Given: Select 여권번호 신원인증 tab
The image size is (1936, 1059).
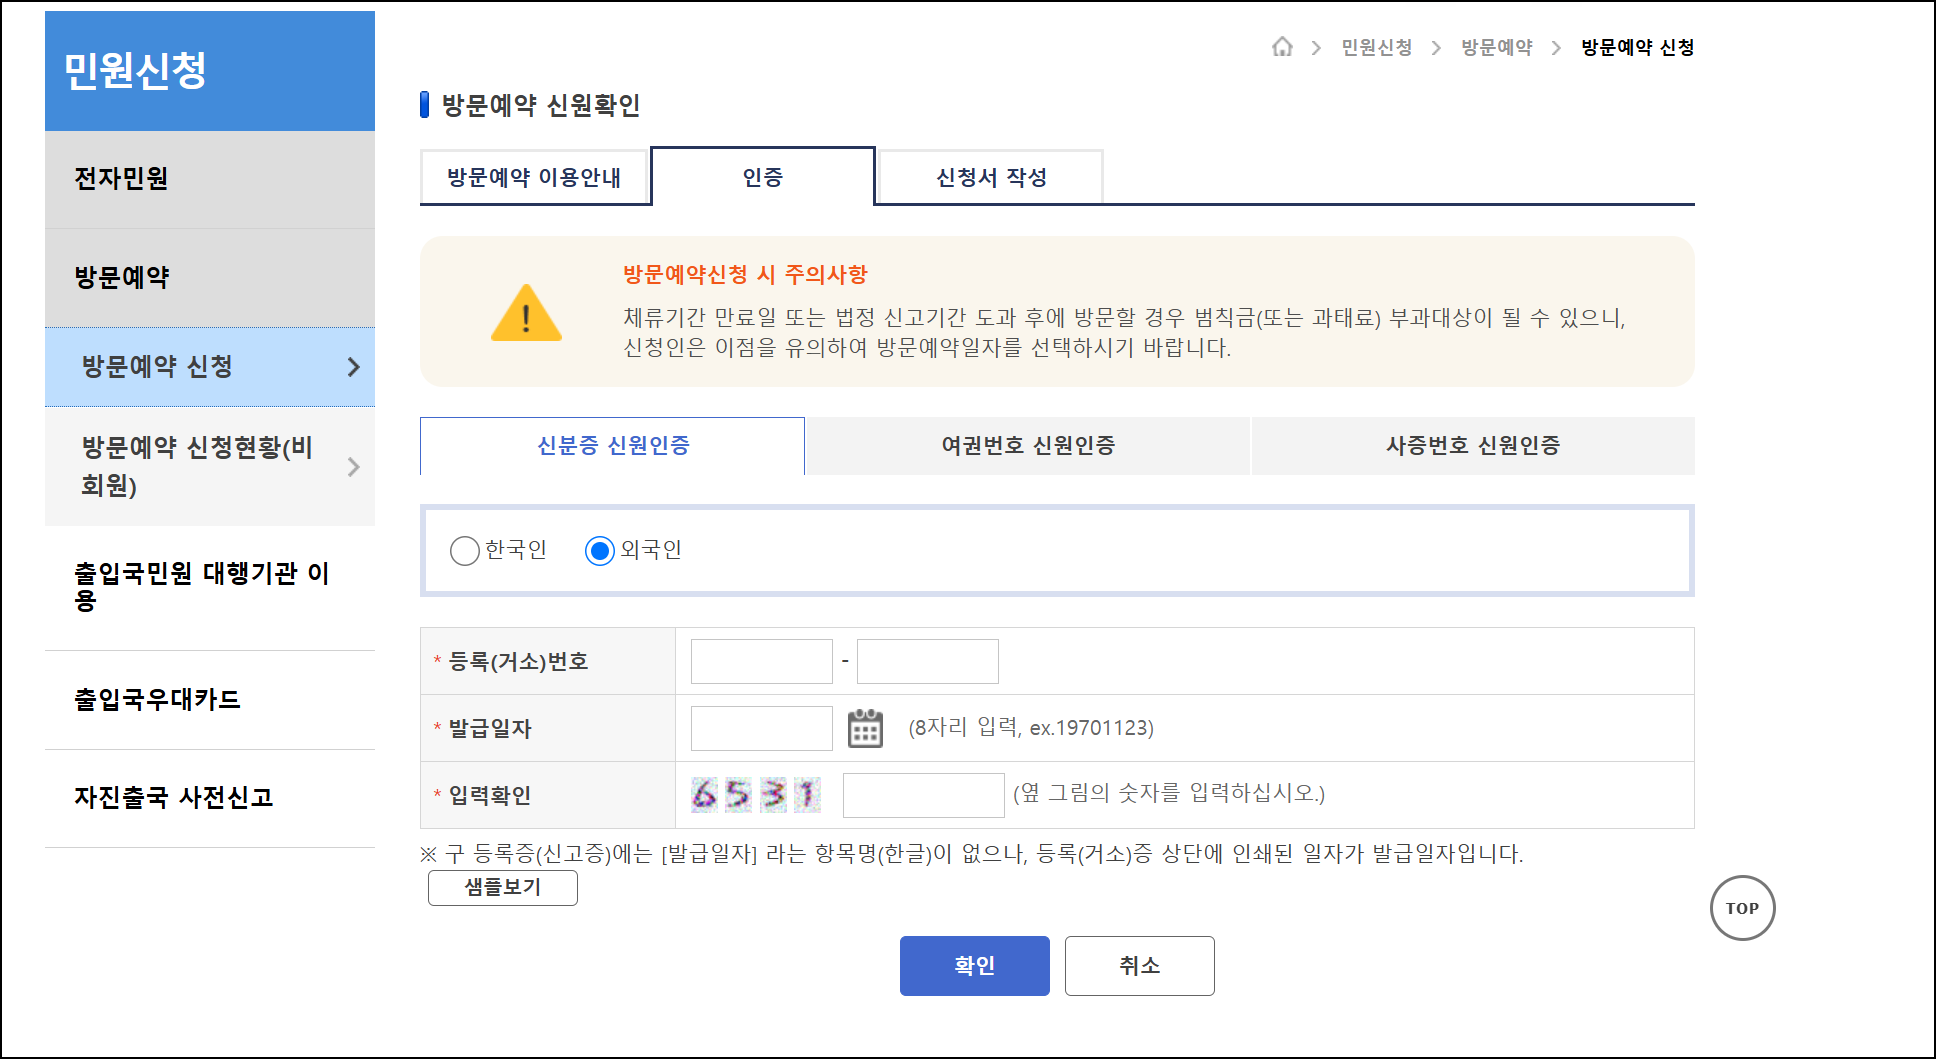Looking at the screenshot, I should point(1028,446).
